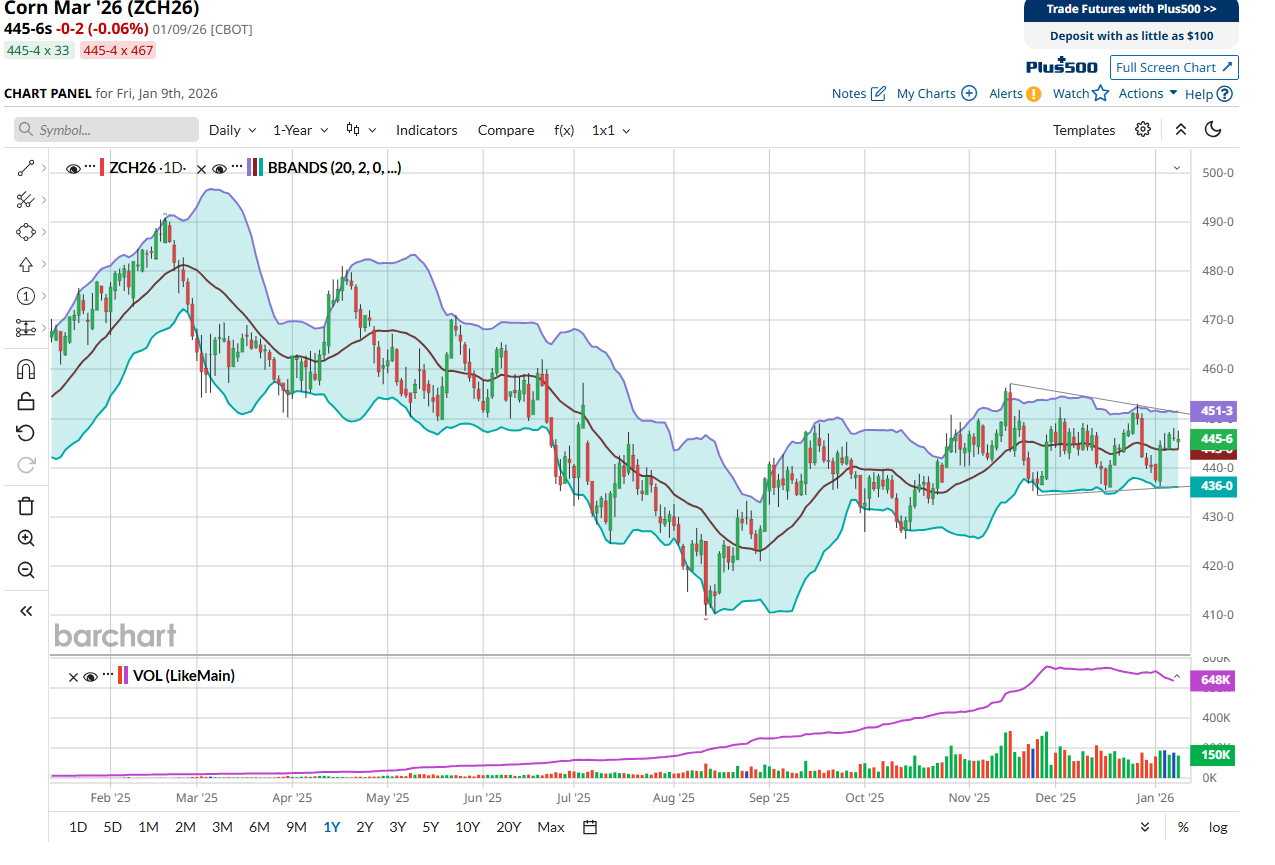Click the undo arrow in left toolbar

tap(26, 433)
